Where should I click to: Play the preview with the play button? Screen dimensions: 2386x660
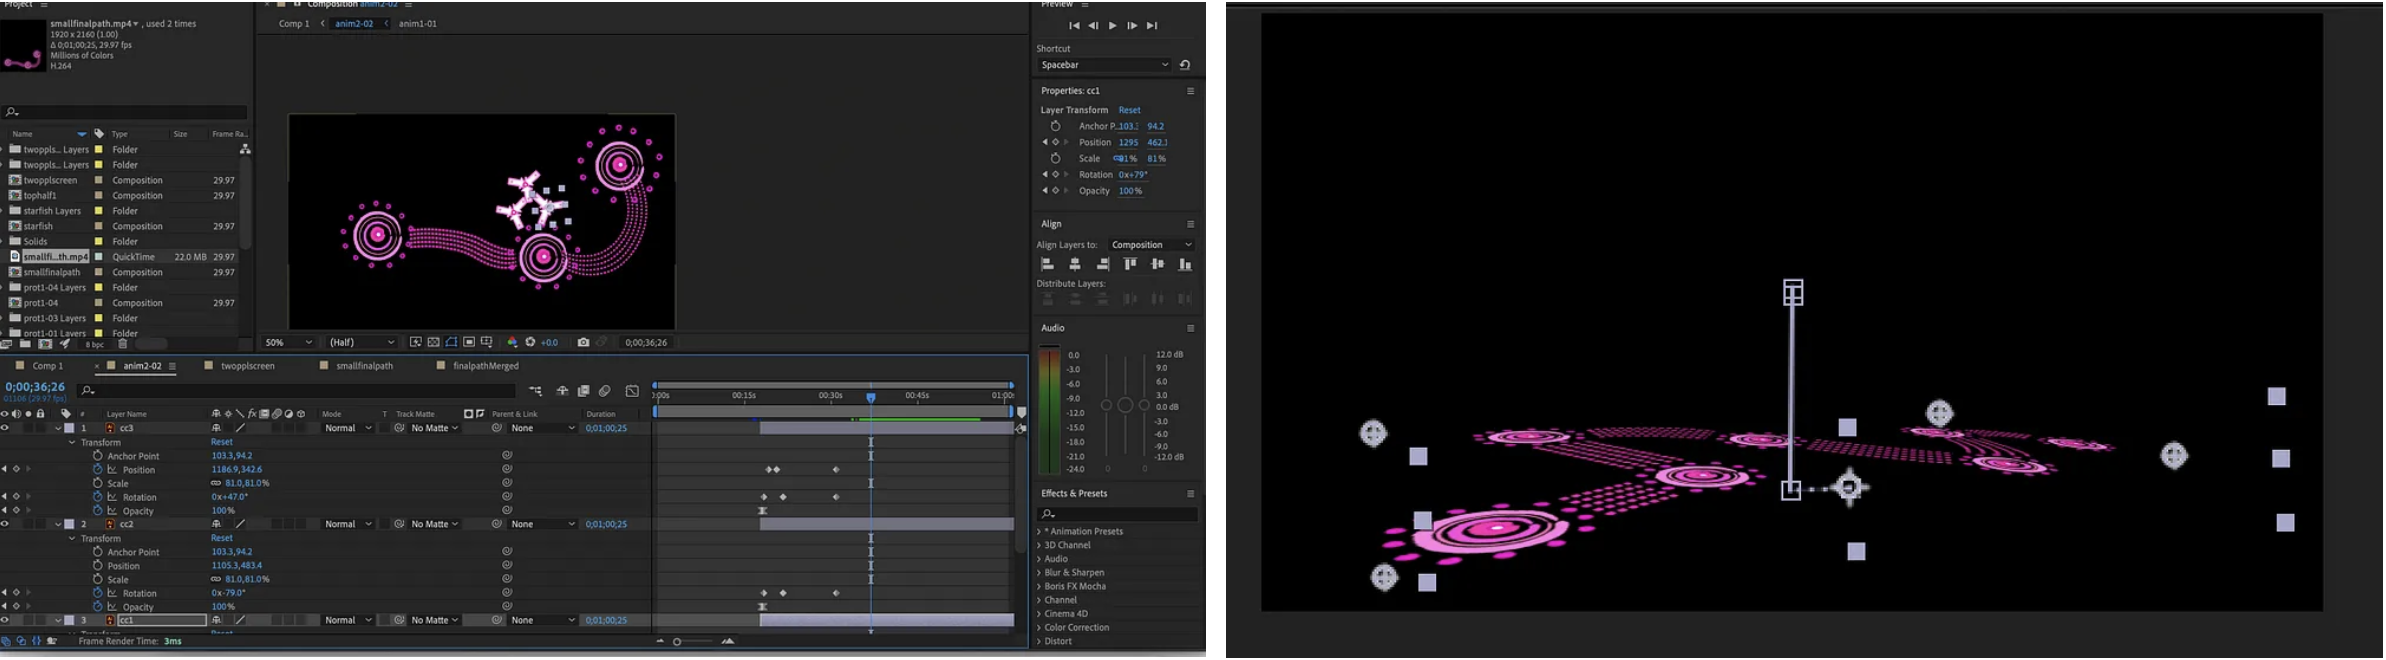point(1112,26)
